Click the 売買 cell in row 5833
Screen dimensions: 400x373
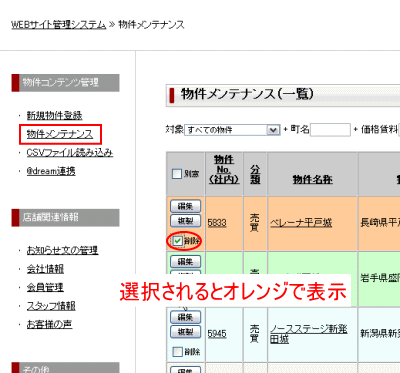coord(255,223)
